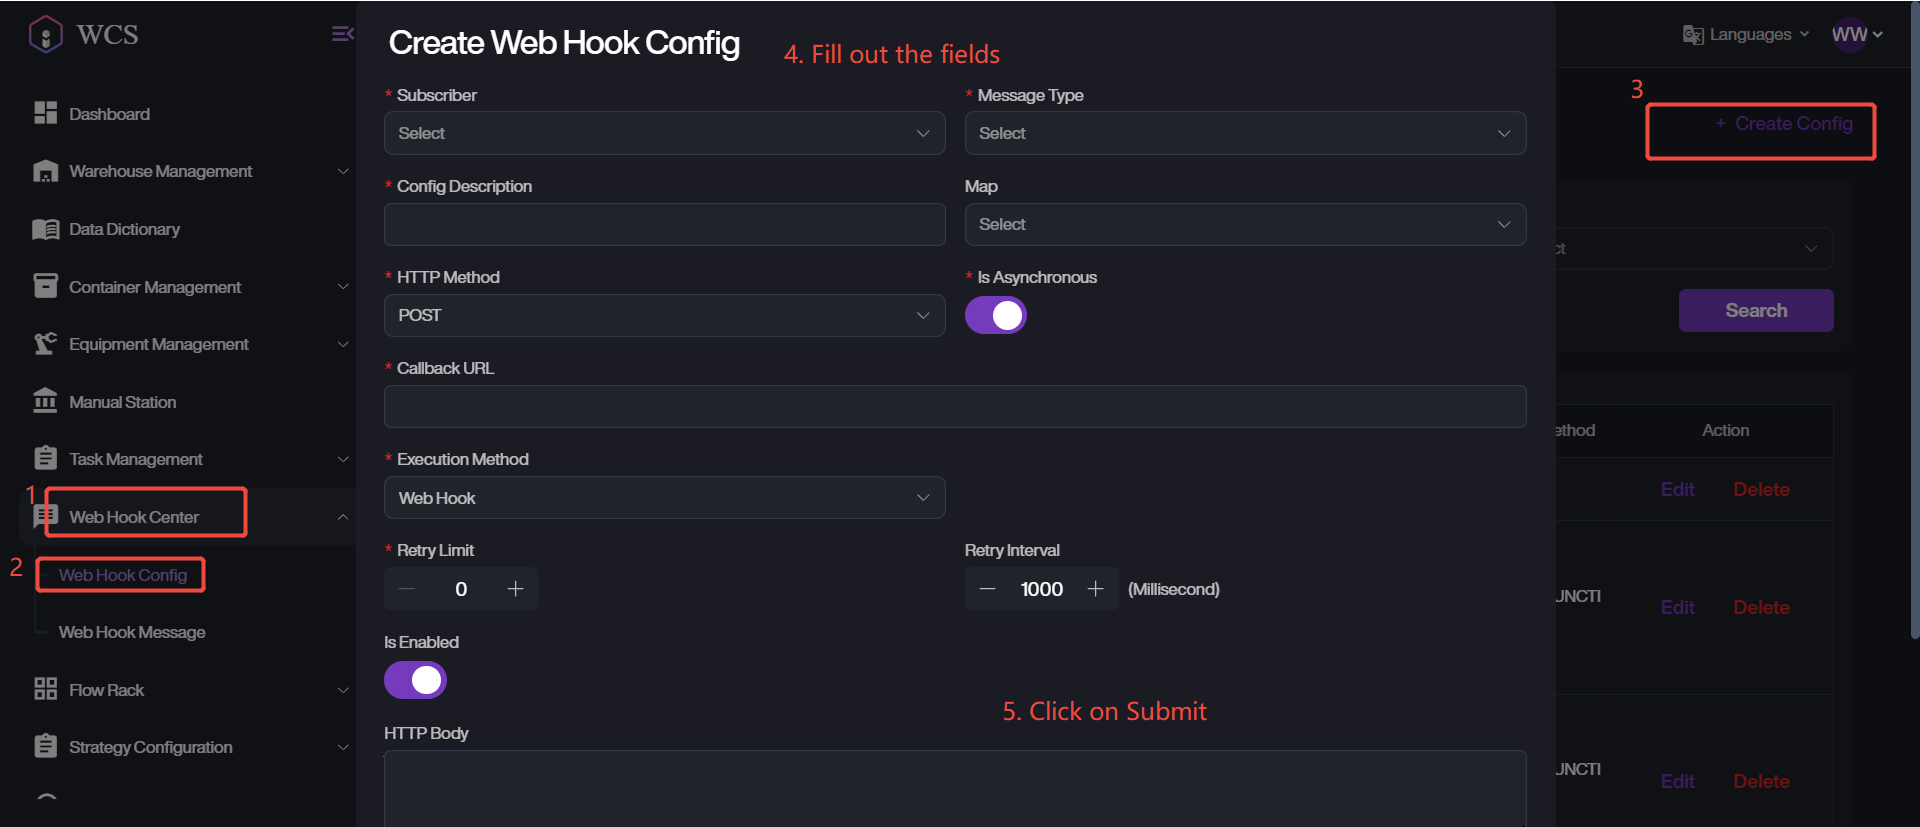Collapse the sidebar with the menu icon
The width and height of the screenshot is (1920, 827).
(341, 34)
